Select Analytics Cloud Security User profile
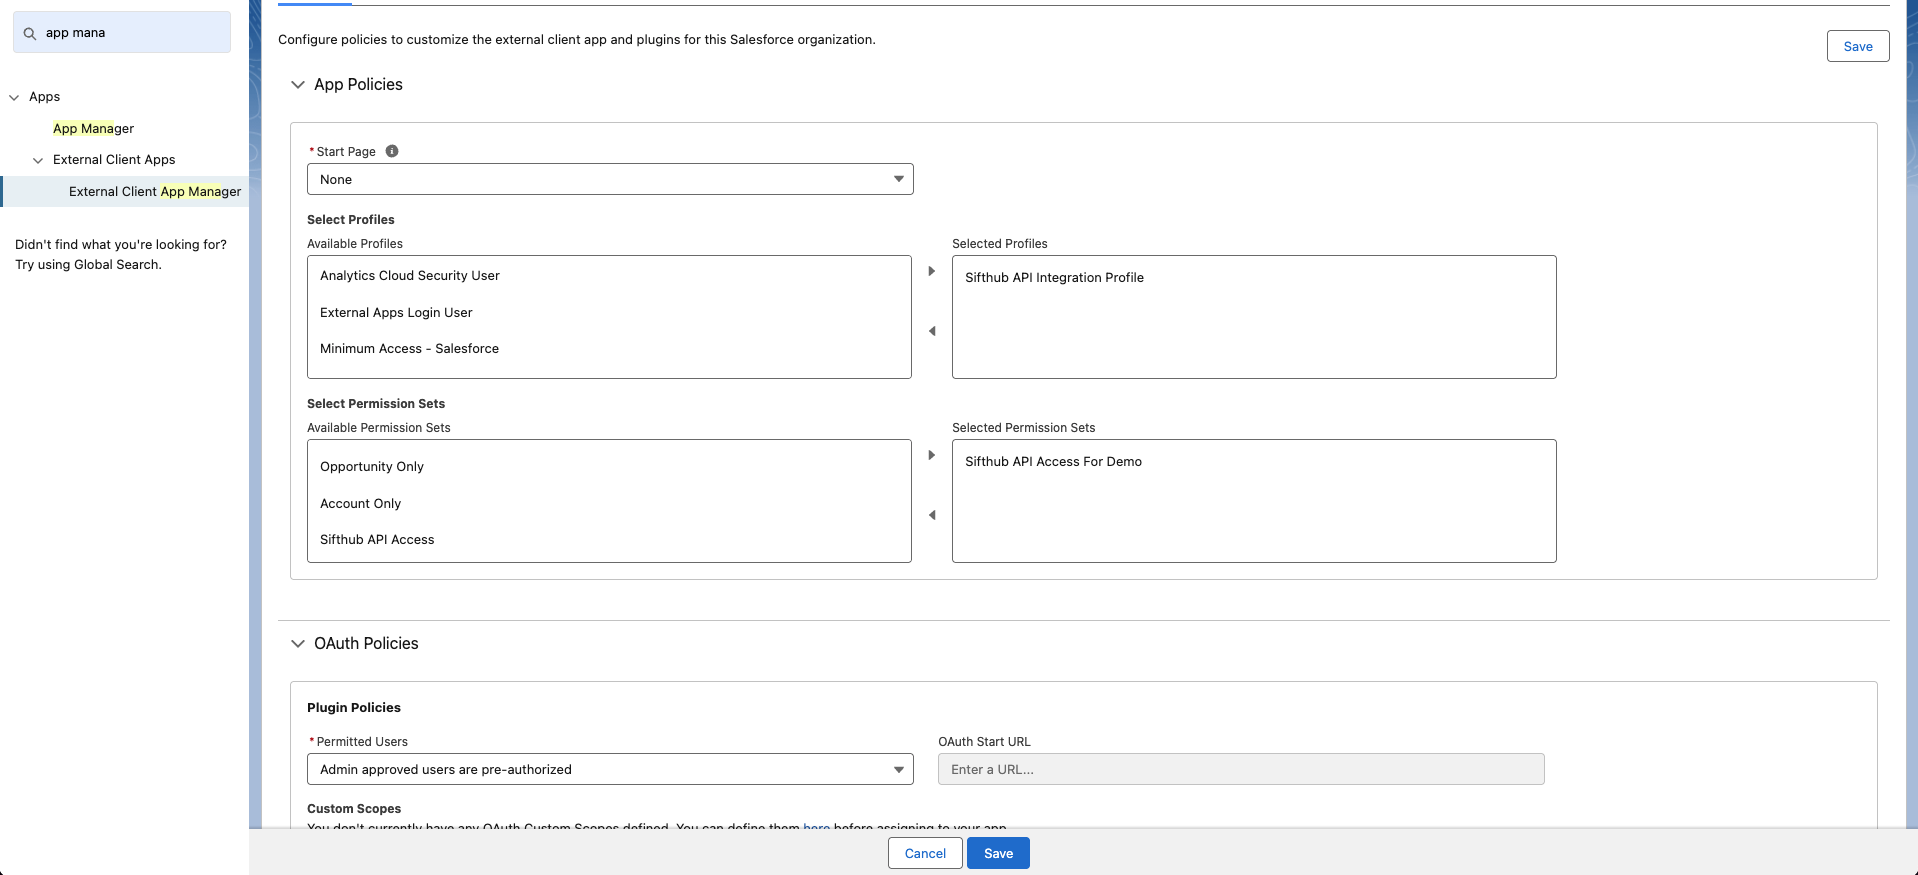 click(410, 276)
